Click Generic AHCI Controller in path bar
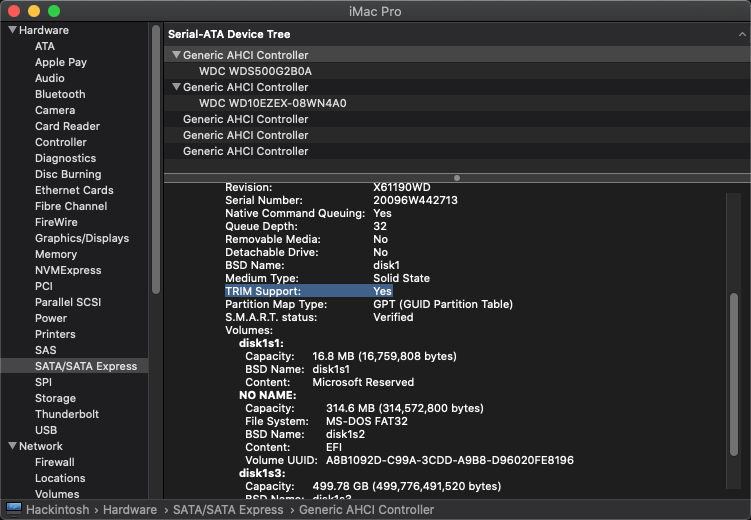 click(366, 509)
